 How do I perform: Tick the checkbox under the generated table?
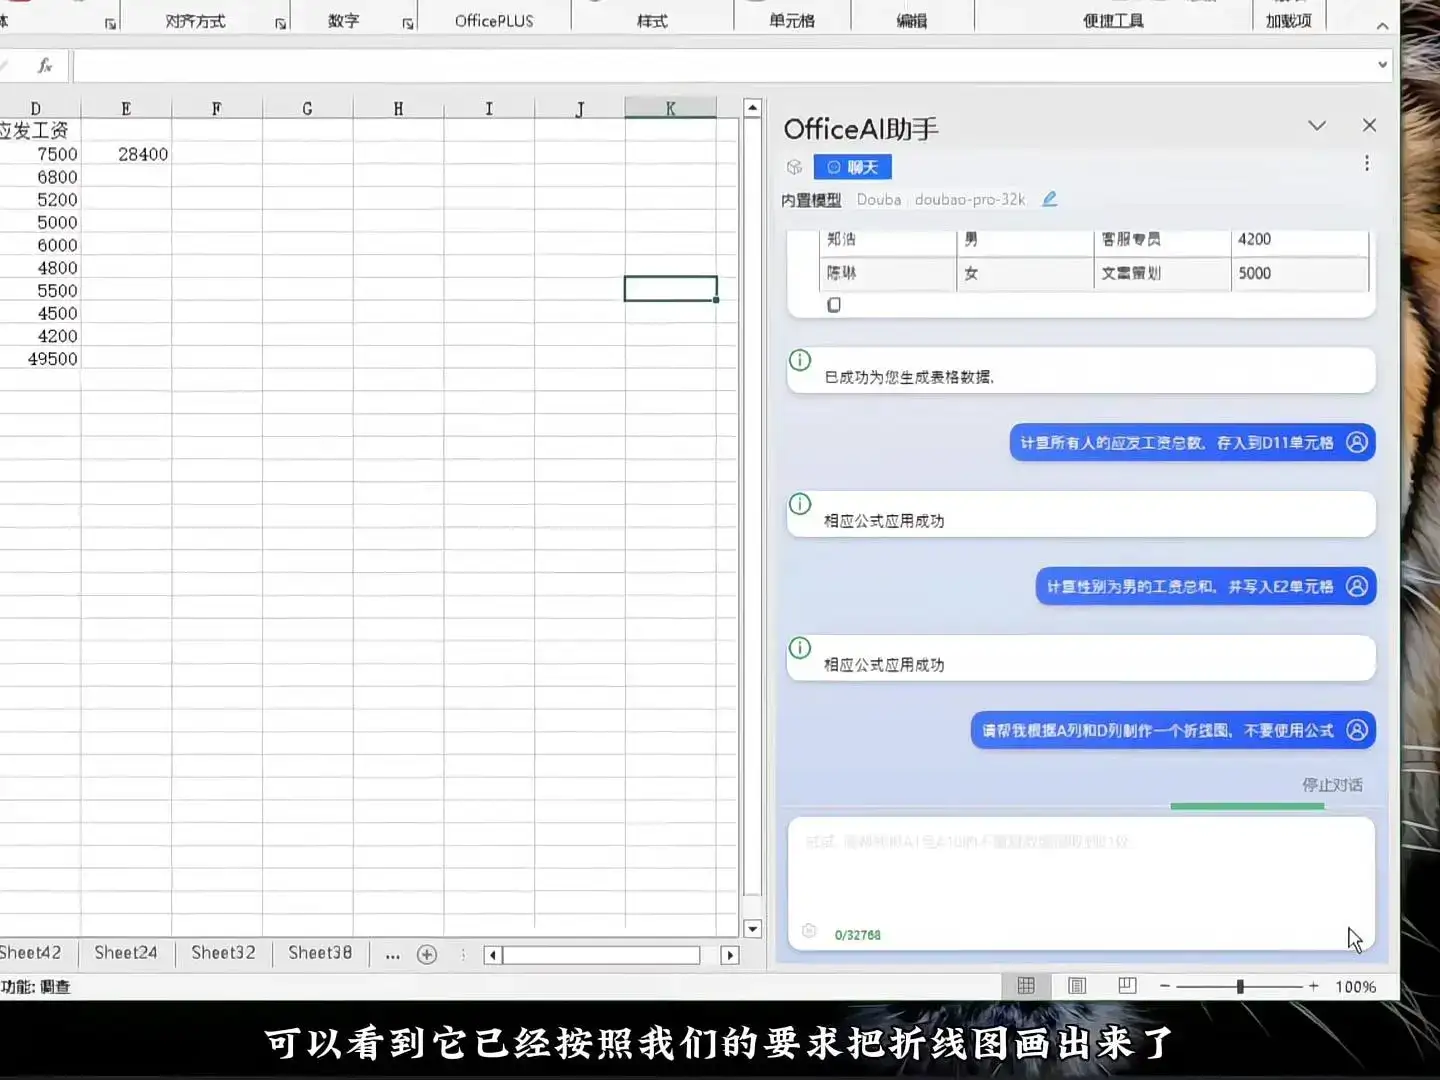pyautogui.click(x=834, y=305)
